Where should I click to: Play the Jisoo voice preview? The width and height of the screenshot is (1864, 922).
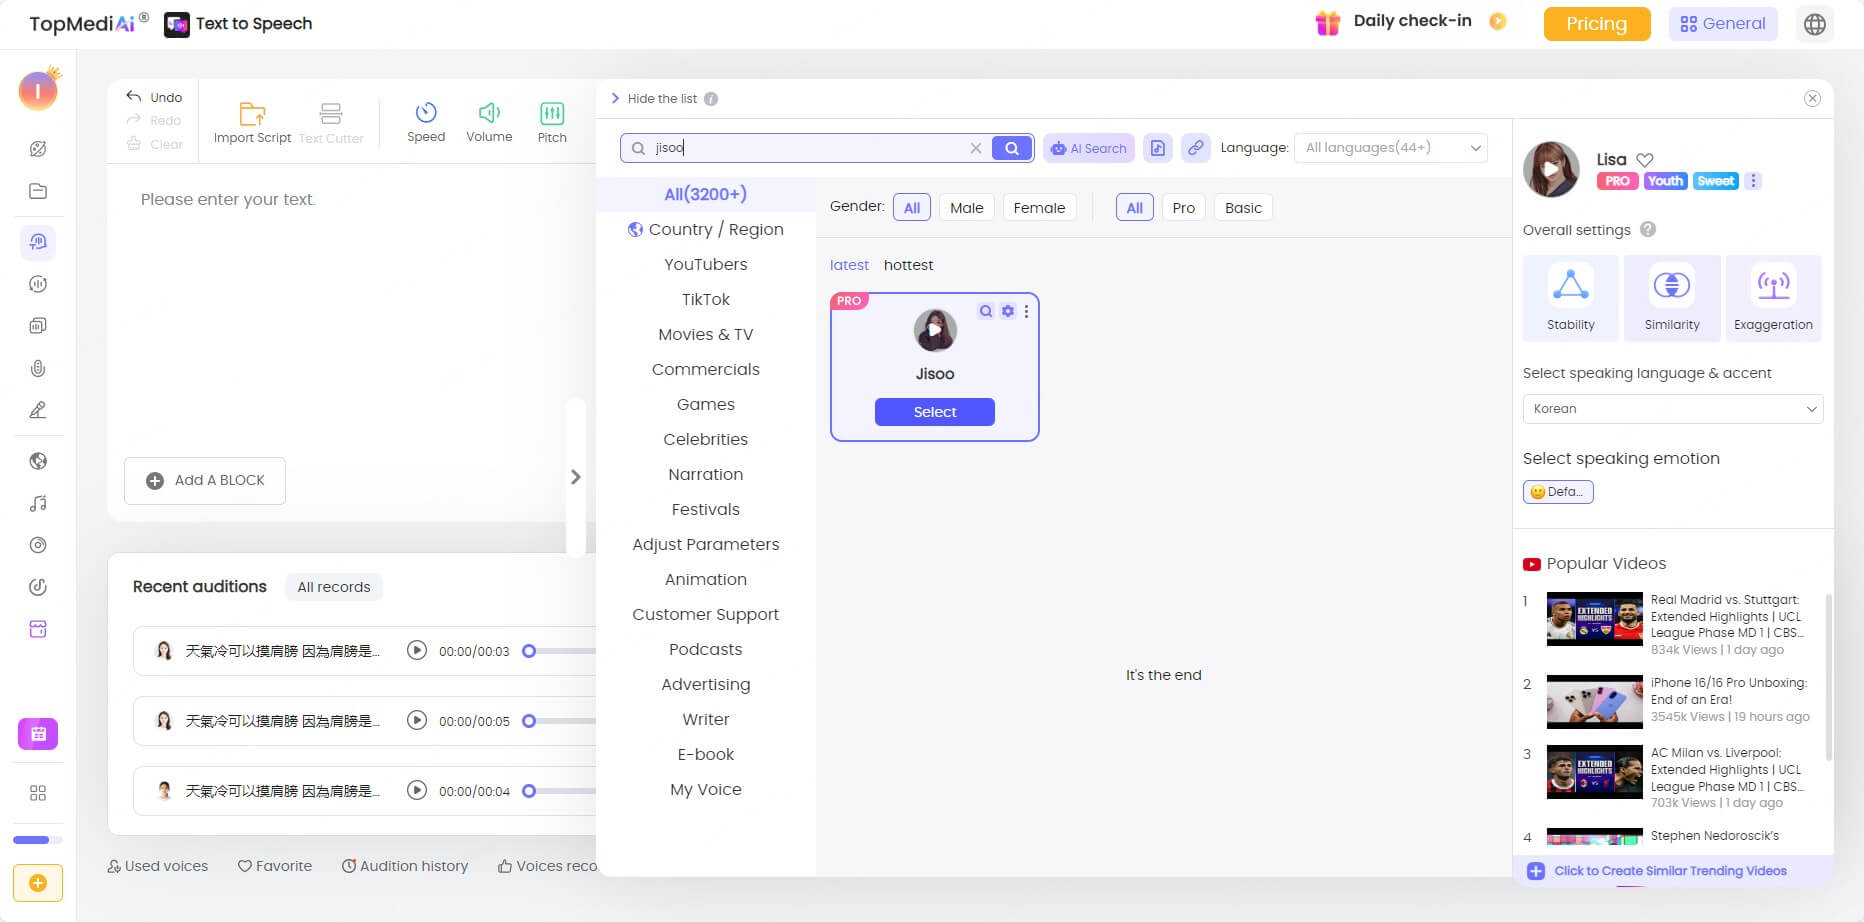[x=935, y=330]
